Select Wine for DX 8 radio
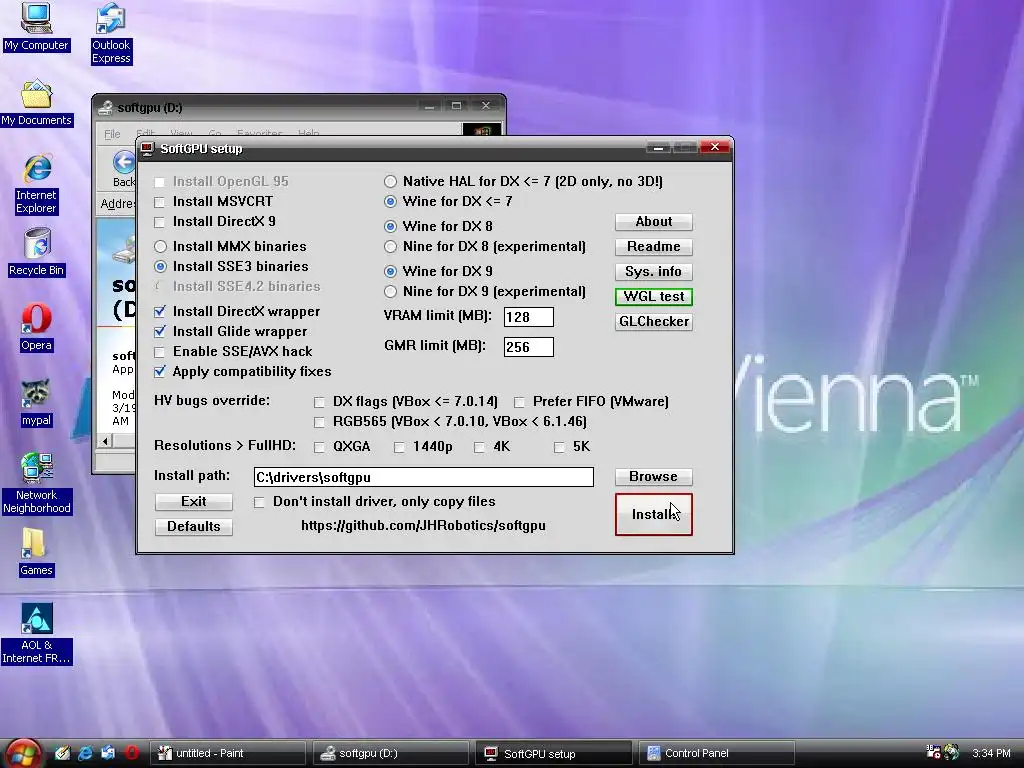 [391, 227]
